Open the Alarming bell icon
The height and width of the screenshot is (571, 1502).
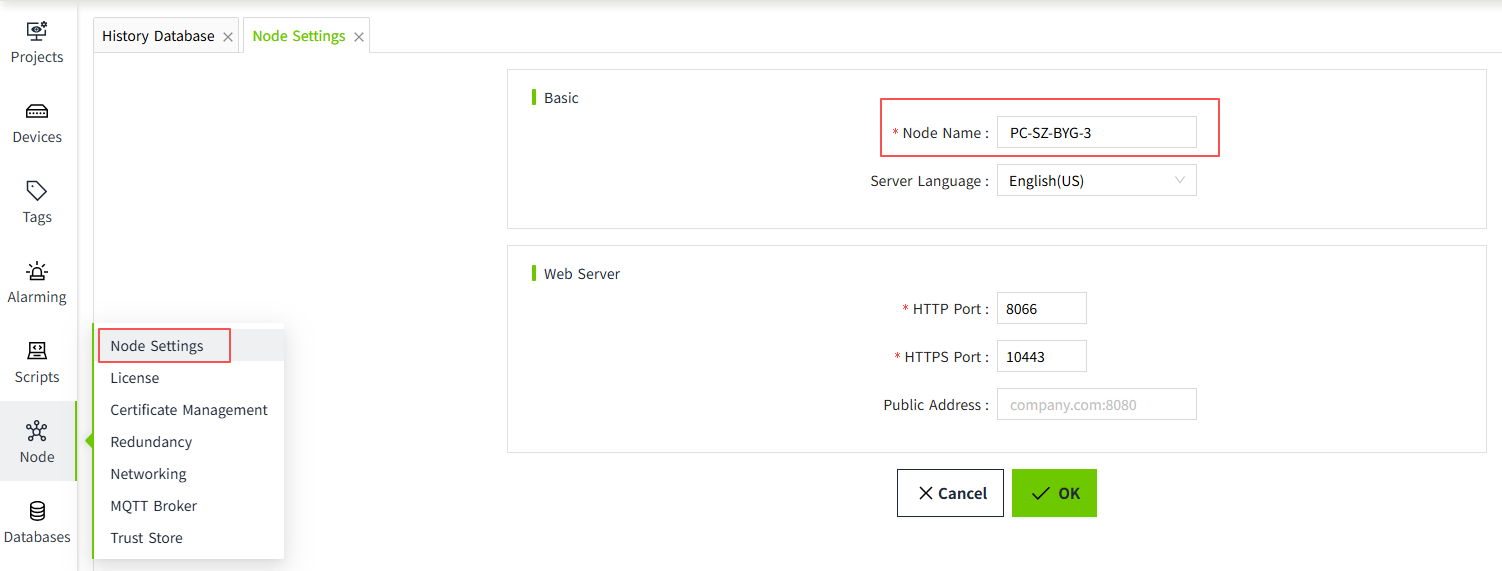coord(37,271)
